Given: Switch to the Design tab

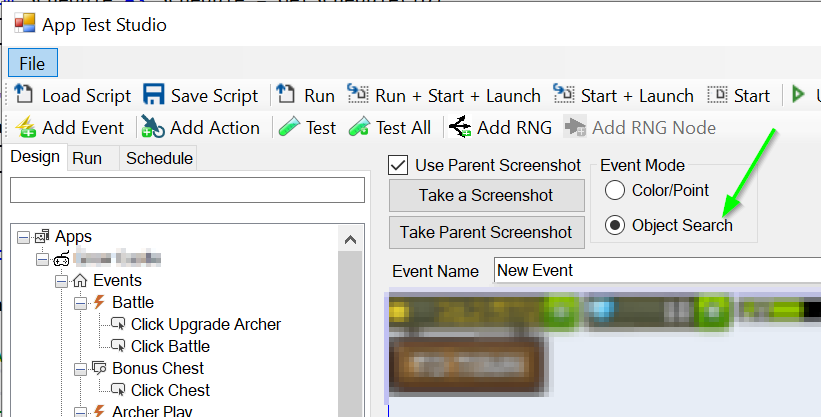Looking at the screenshot, I should pyautogui.click(x=35, y=157).
